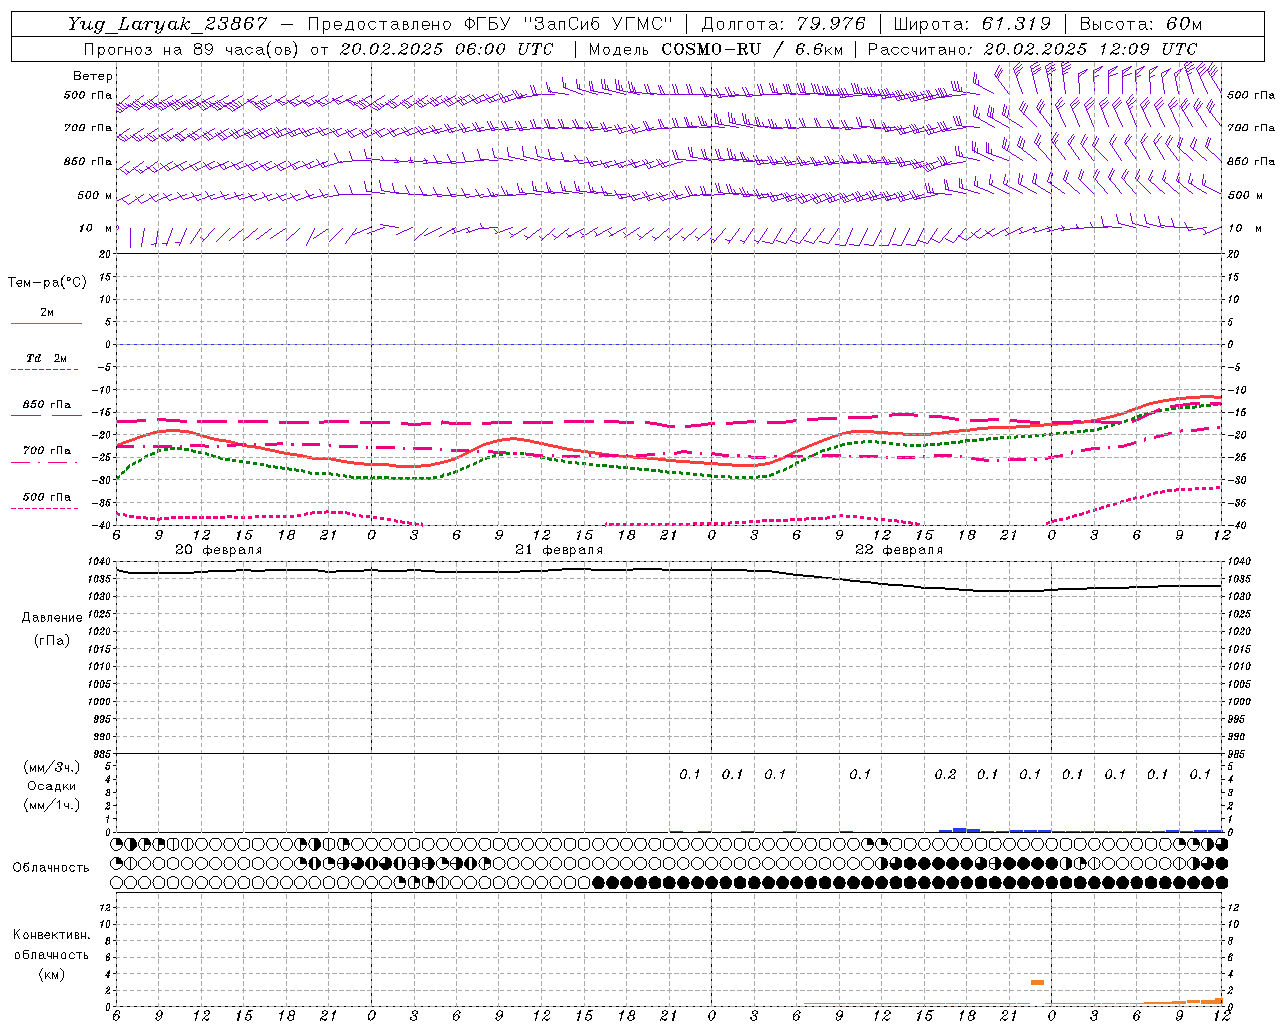Click the (мм/3ч.) precipitation unit label
The width and height of the screenshot is (1280, 1024).
coord(51,767)
